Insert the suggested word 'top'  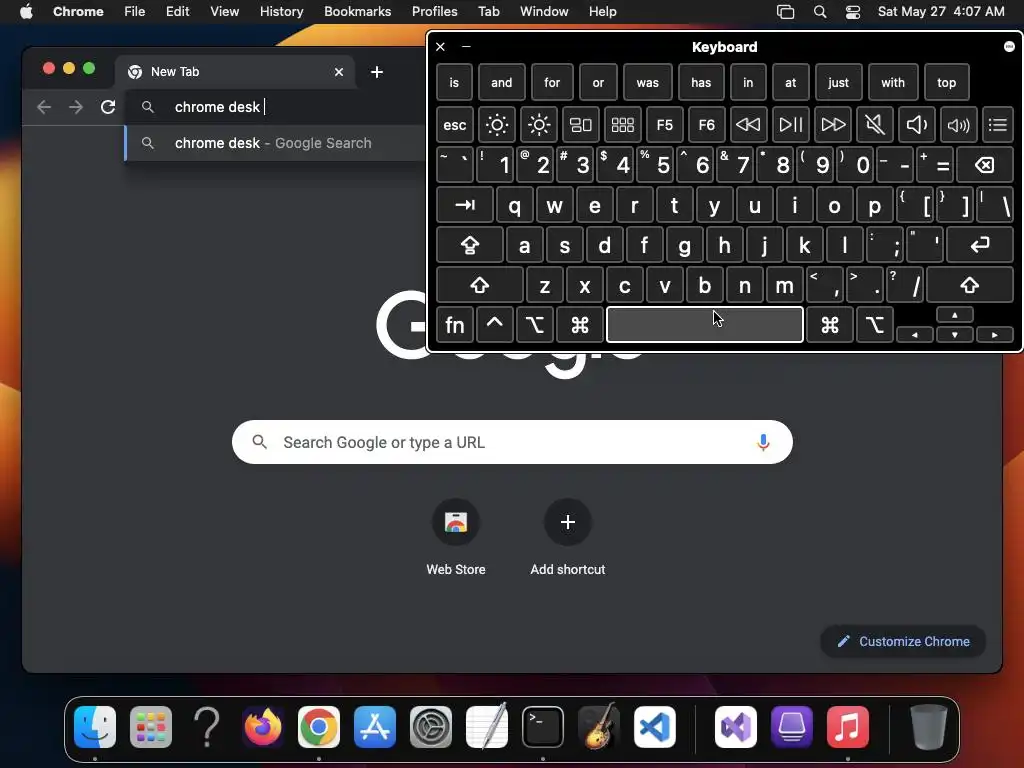pyautogui.click(x=946, y=82)
